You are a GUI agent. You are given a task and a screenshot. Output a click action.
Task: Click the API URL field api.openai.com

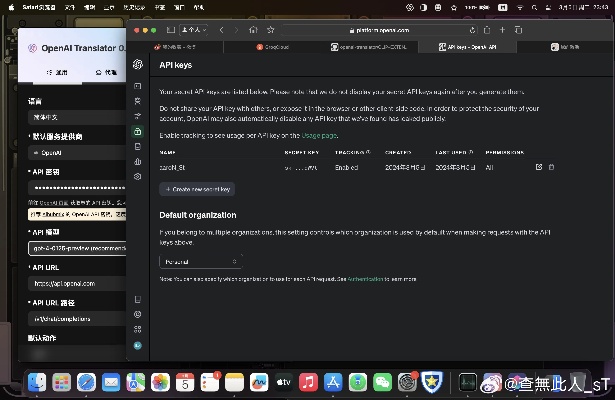(77, 284)
